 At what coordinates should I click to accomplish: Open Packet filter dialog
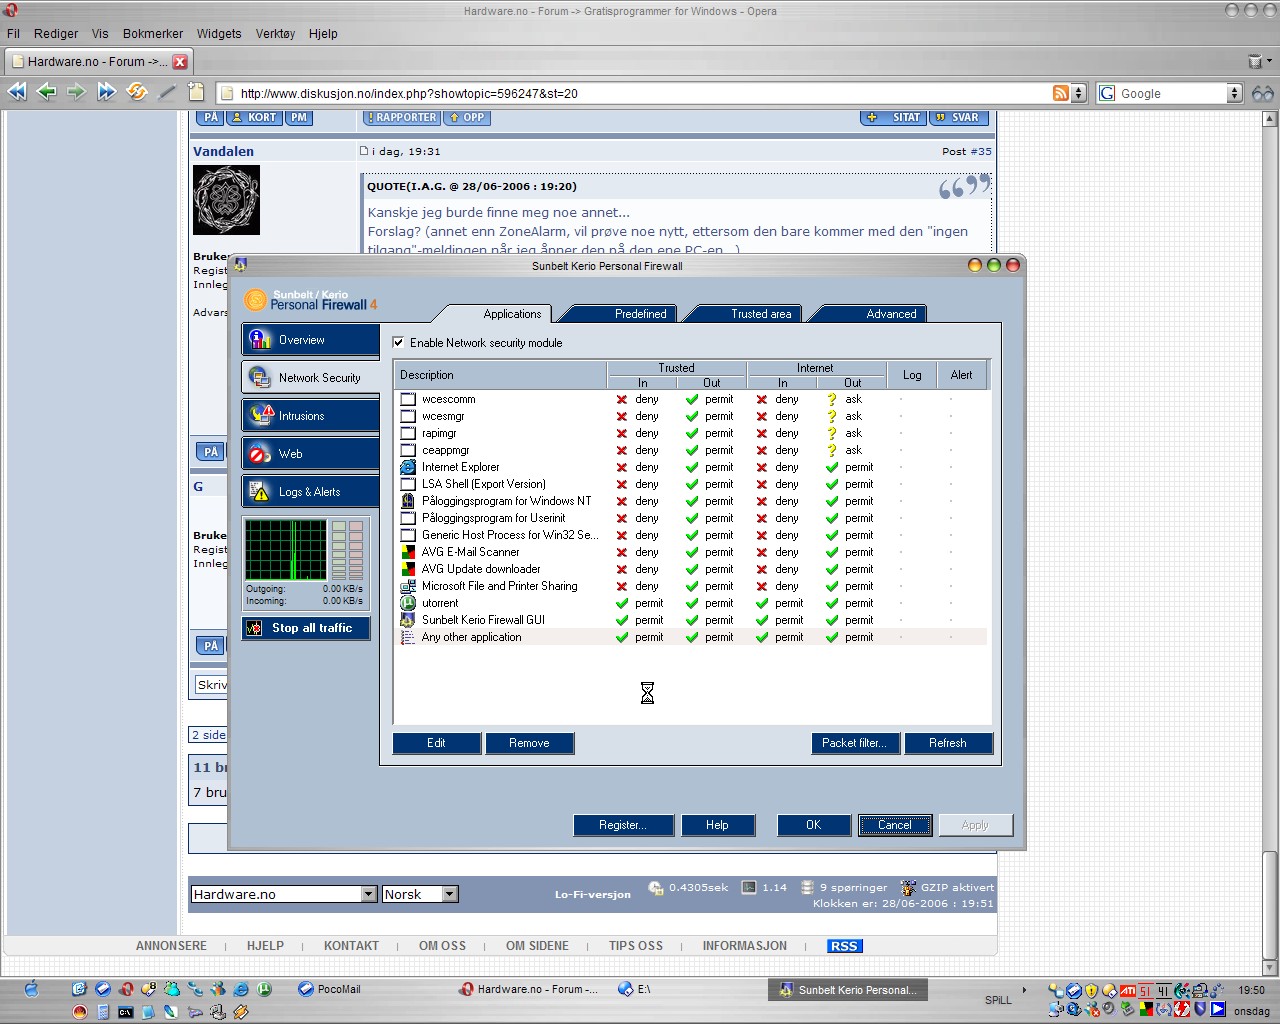click(x=855, y=743)
